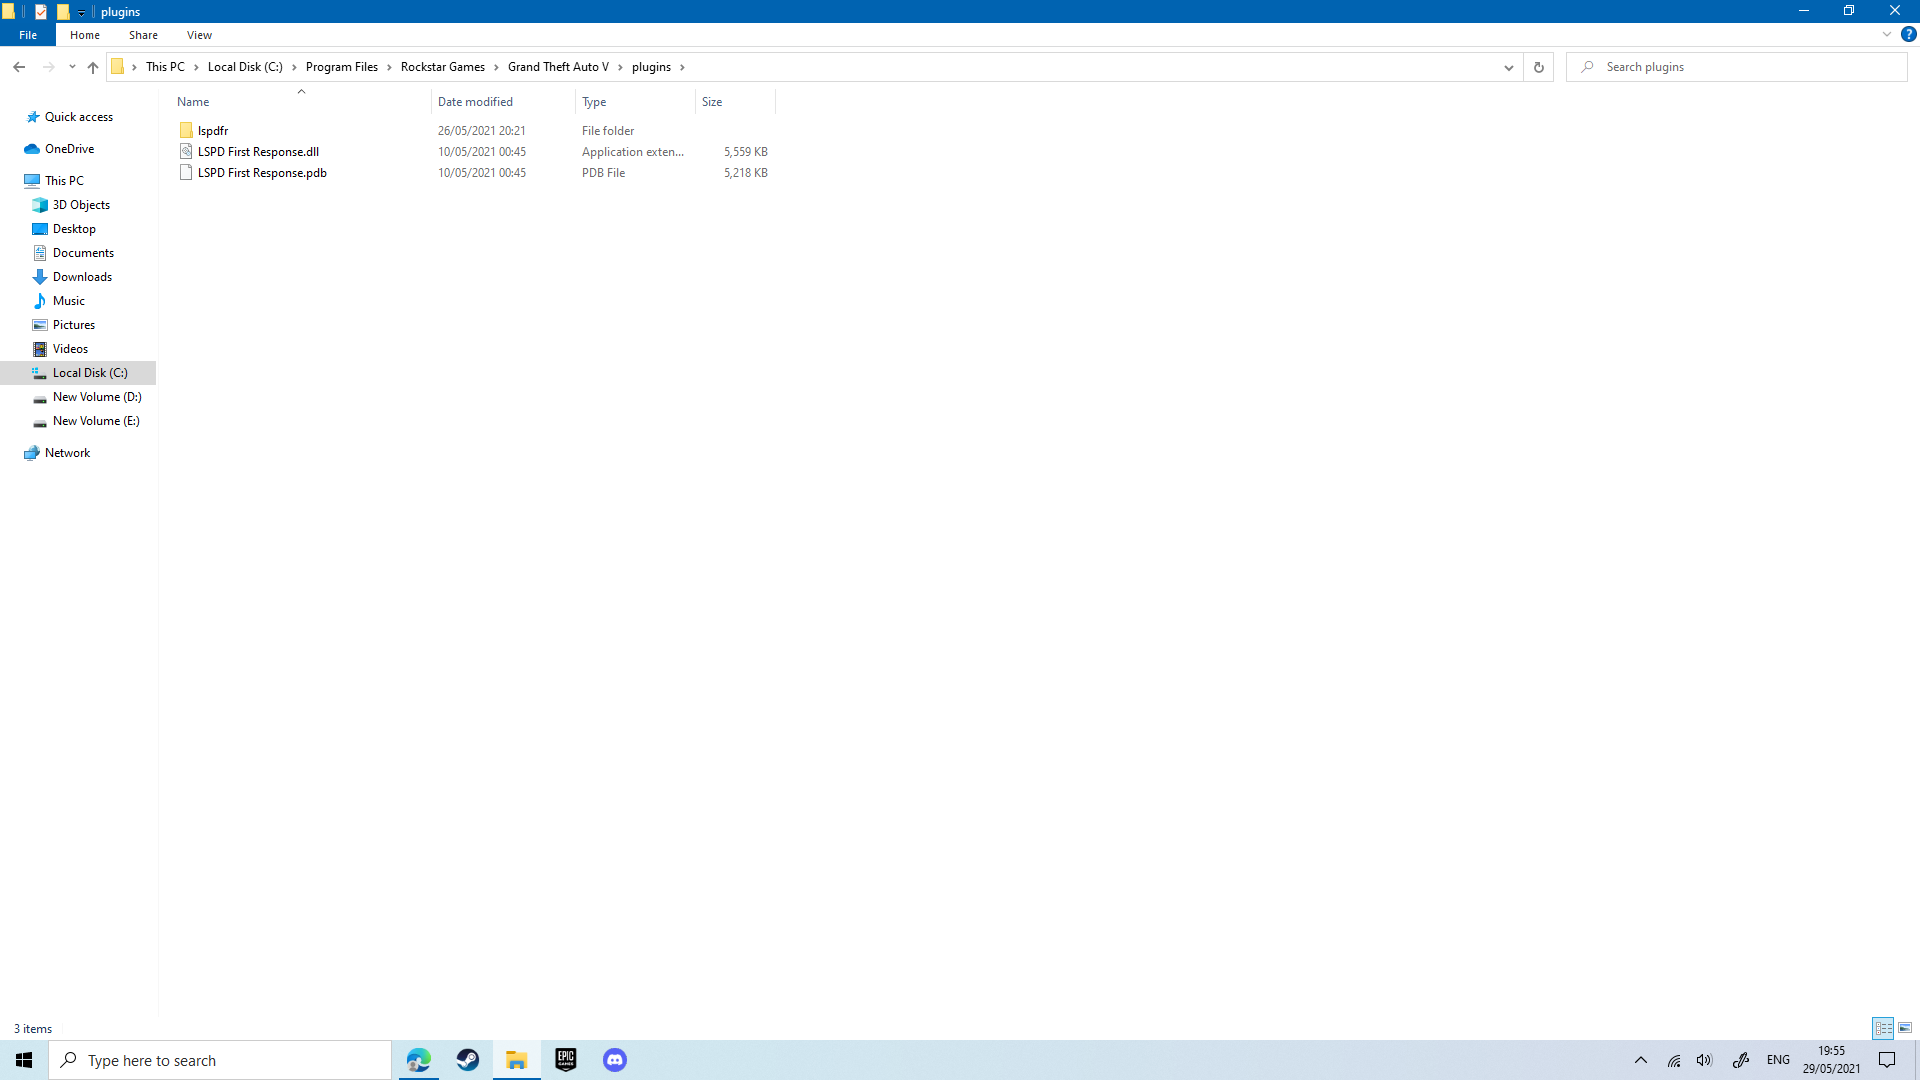Viewport: 1920px width, 1080px height.
Task: Switch to the Details view layout
Action: point(1883,1028)
